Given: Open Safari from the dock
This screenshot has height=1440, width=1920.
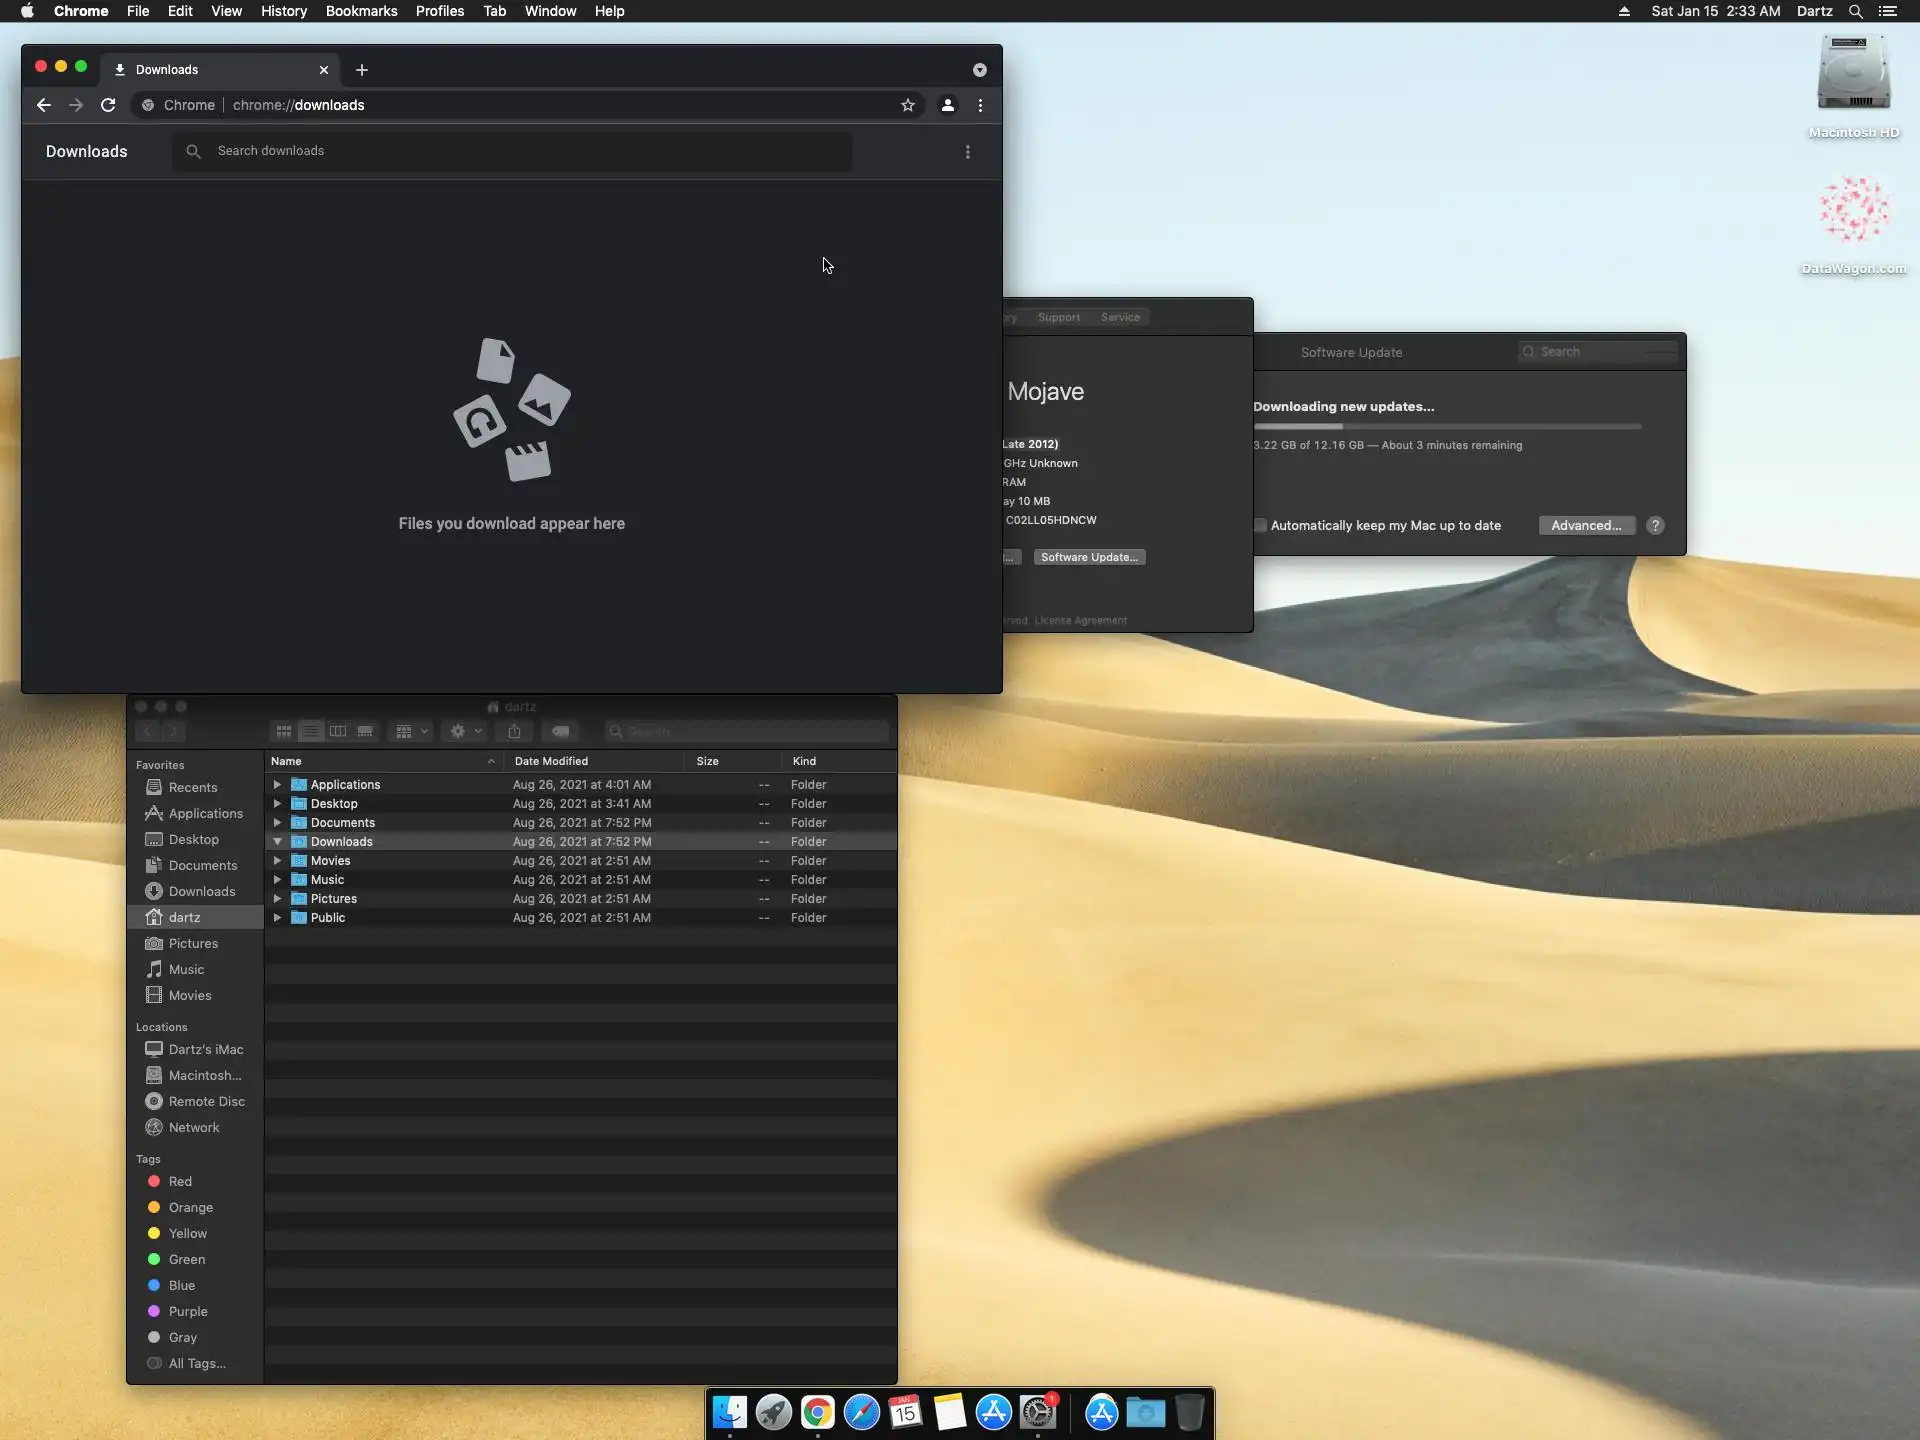Looking at the screenshot, I should tap(861, 1412).
